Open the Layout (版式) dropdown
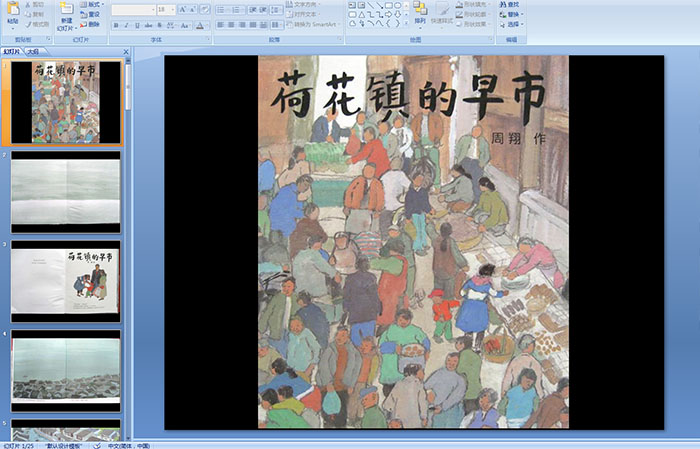This screenshot has width=700, height=449. (x=92, y=4)
